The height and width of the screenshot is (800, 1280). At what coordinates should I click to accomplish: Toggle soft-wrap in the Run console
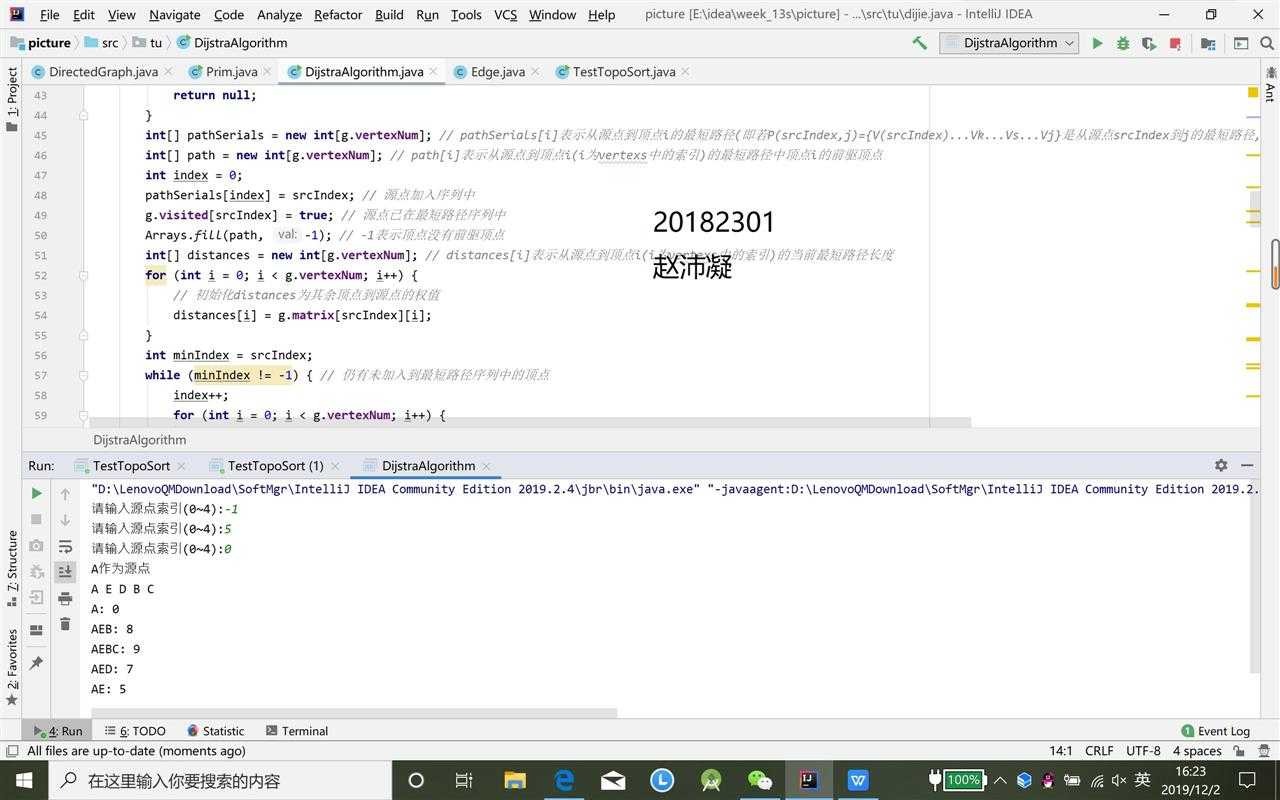(65, 546)
